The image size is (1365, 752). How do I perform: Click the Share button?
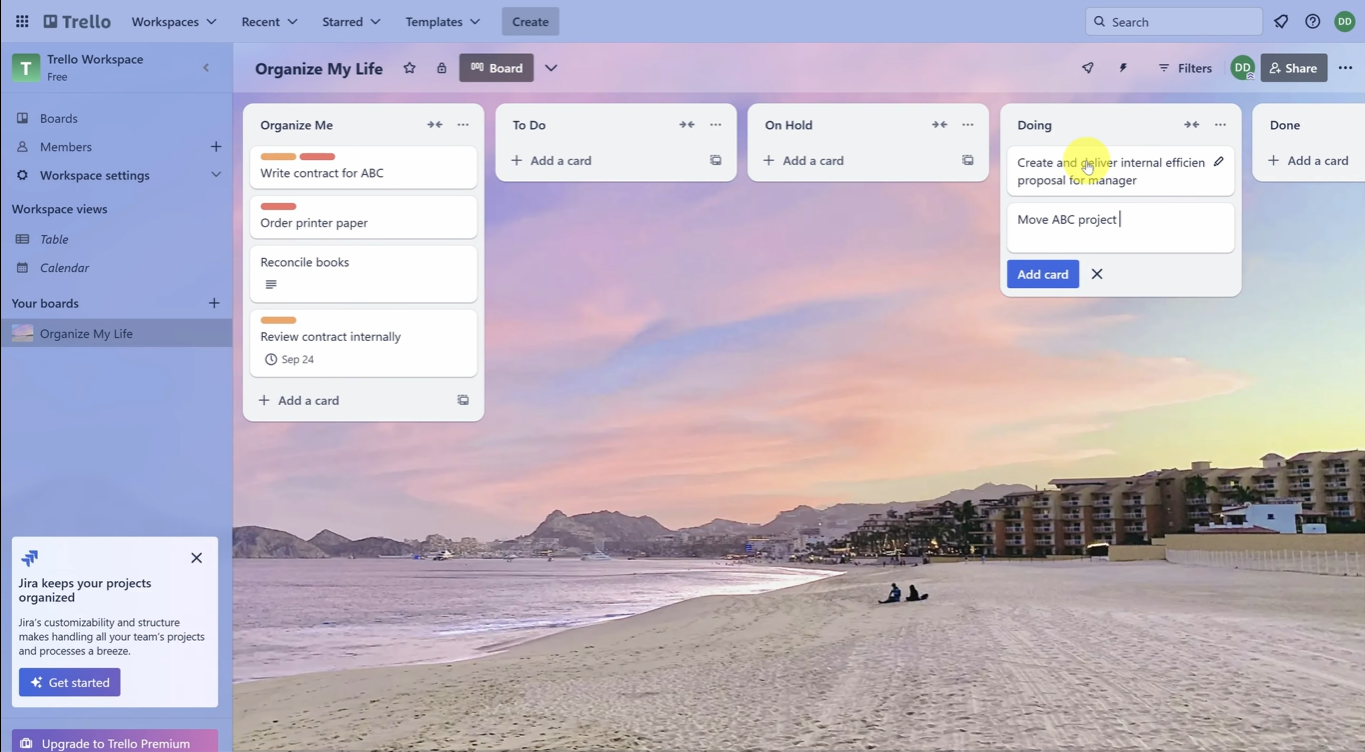(x=1294, y=68)
